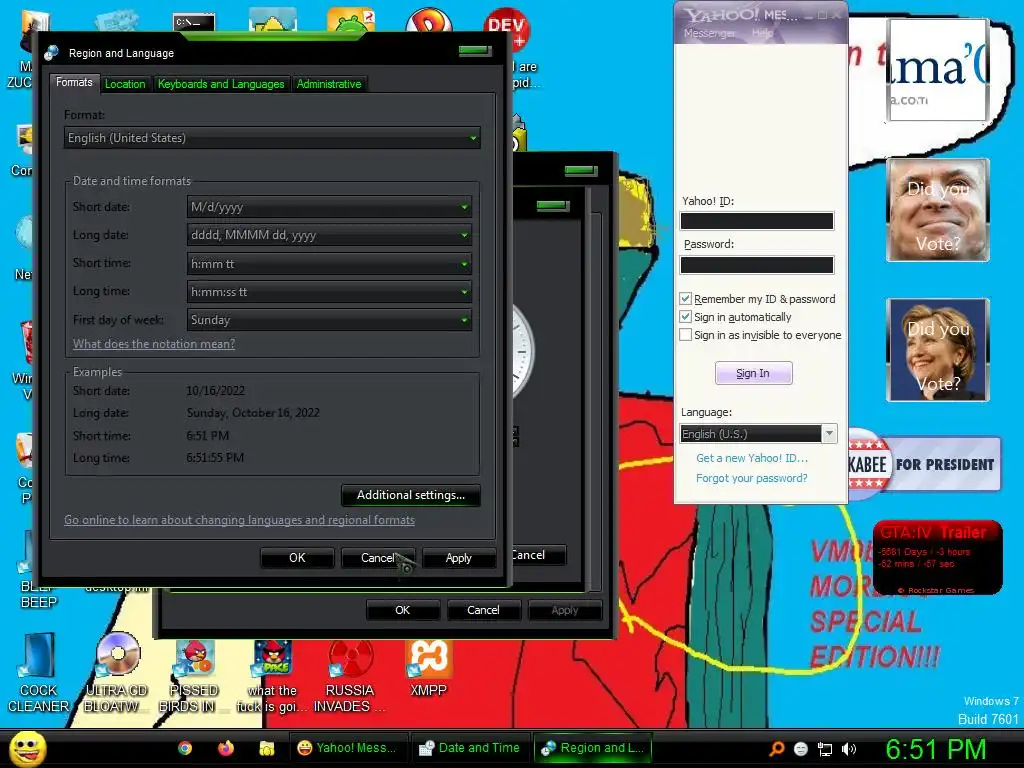Click Apply in Region and Language dialog
Screen dimensions: 1024x768
click(x=458, y=558)
